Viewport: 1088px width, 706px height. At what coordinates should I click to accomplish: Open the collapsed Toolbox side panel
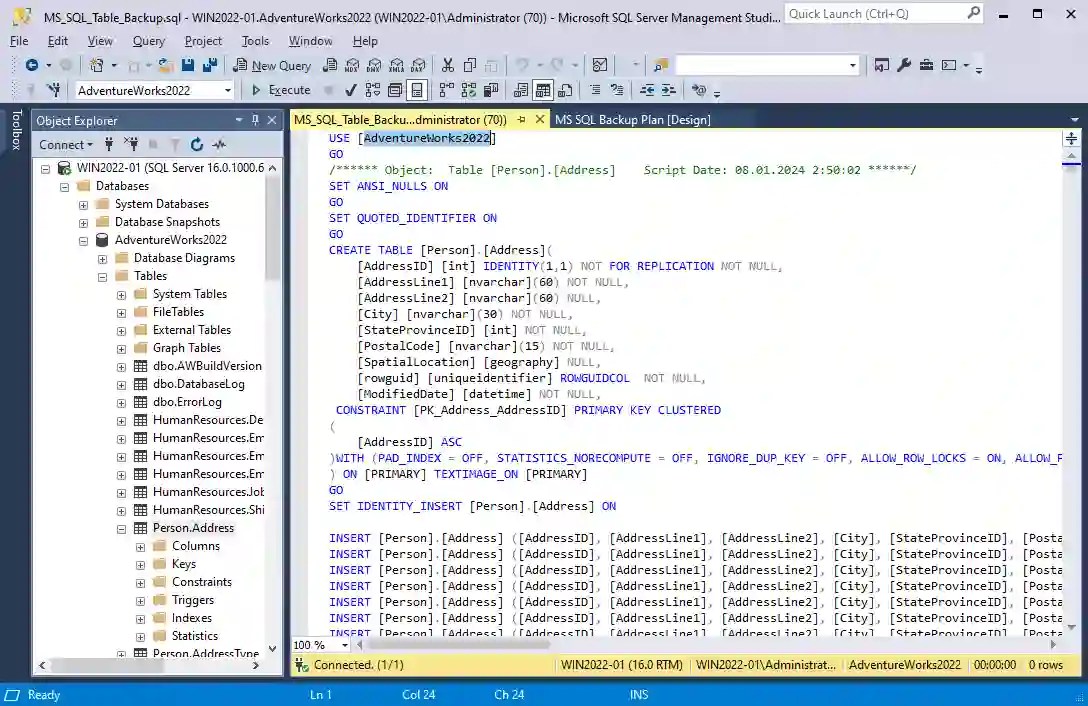point(16,130)
